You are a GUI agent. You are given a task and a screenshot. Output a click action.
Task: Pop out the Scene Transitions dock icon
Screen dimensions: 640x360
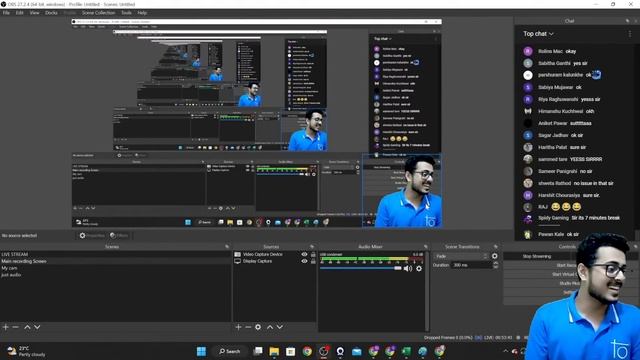[496, 247]
